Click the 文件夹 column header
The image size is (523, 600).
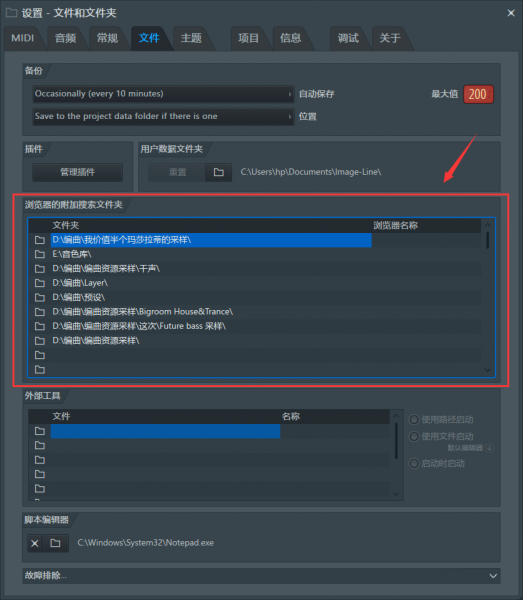pyautogui.click(x=66, y=225)
